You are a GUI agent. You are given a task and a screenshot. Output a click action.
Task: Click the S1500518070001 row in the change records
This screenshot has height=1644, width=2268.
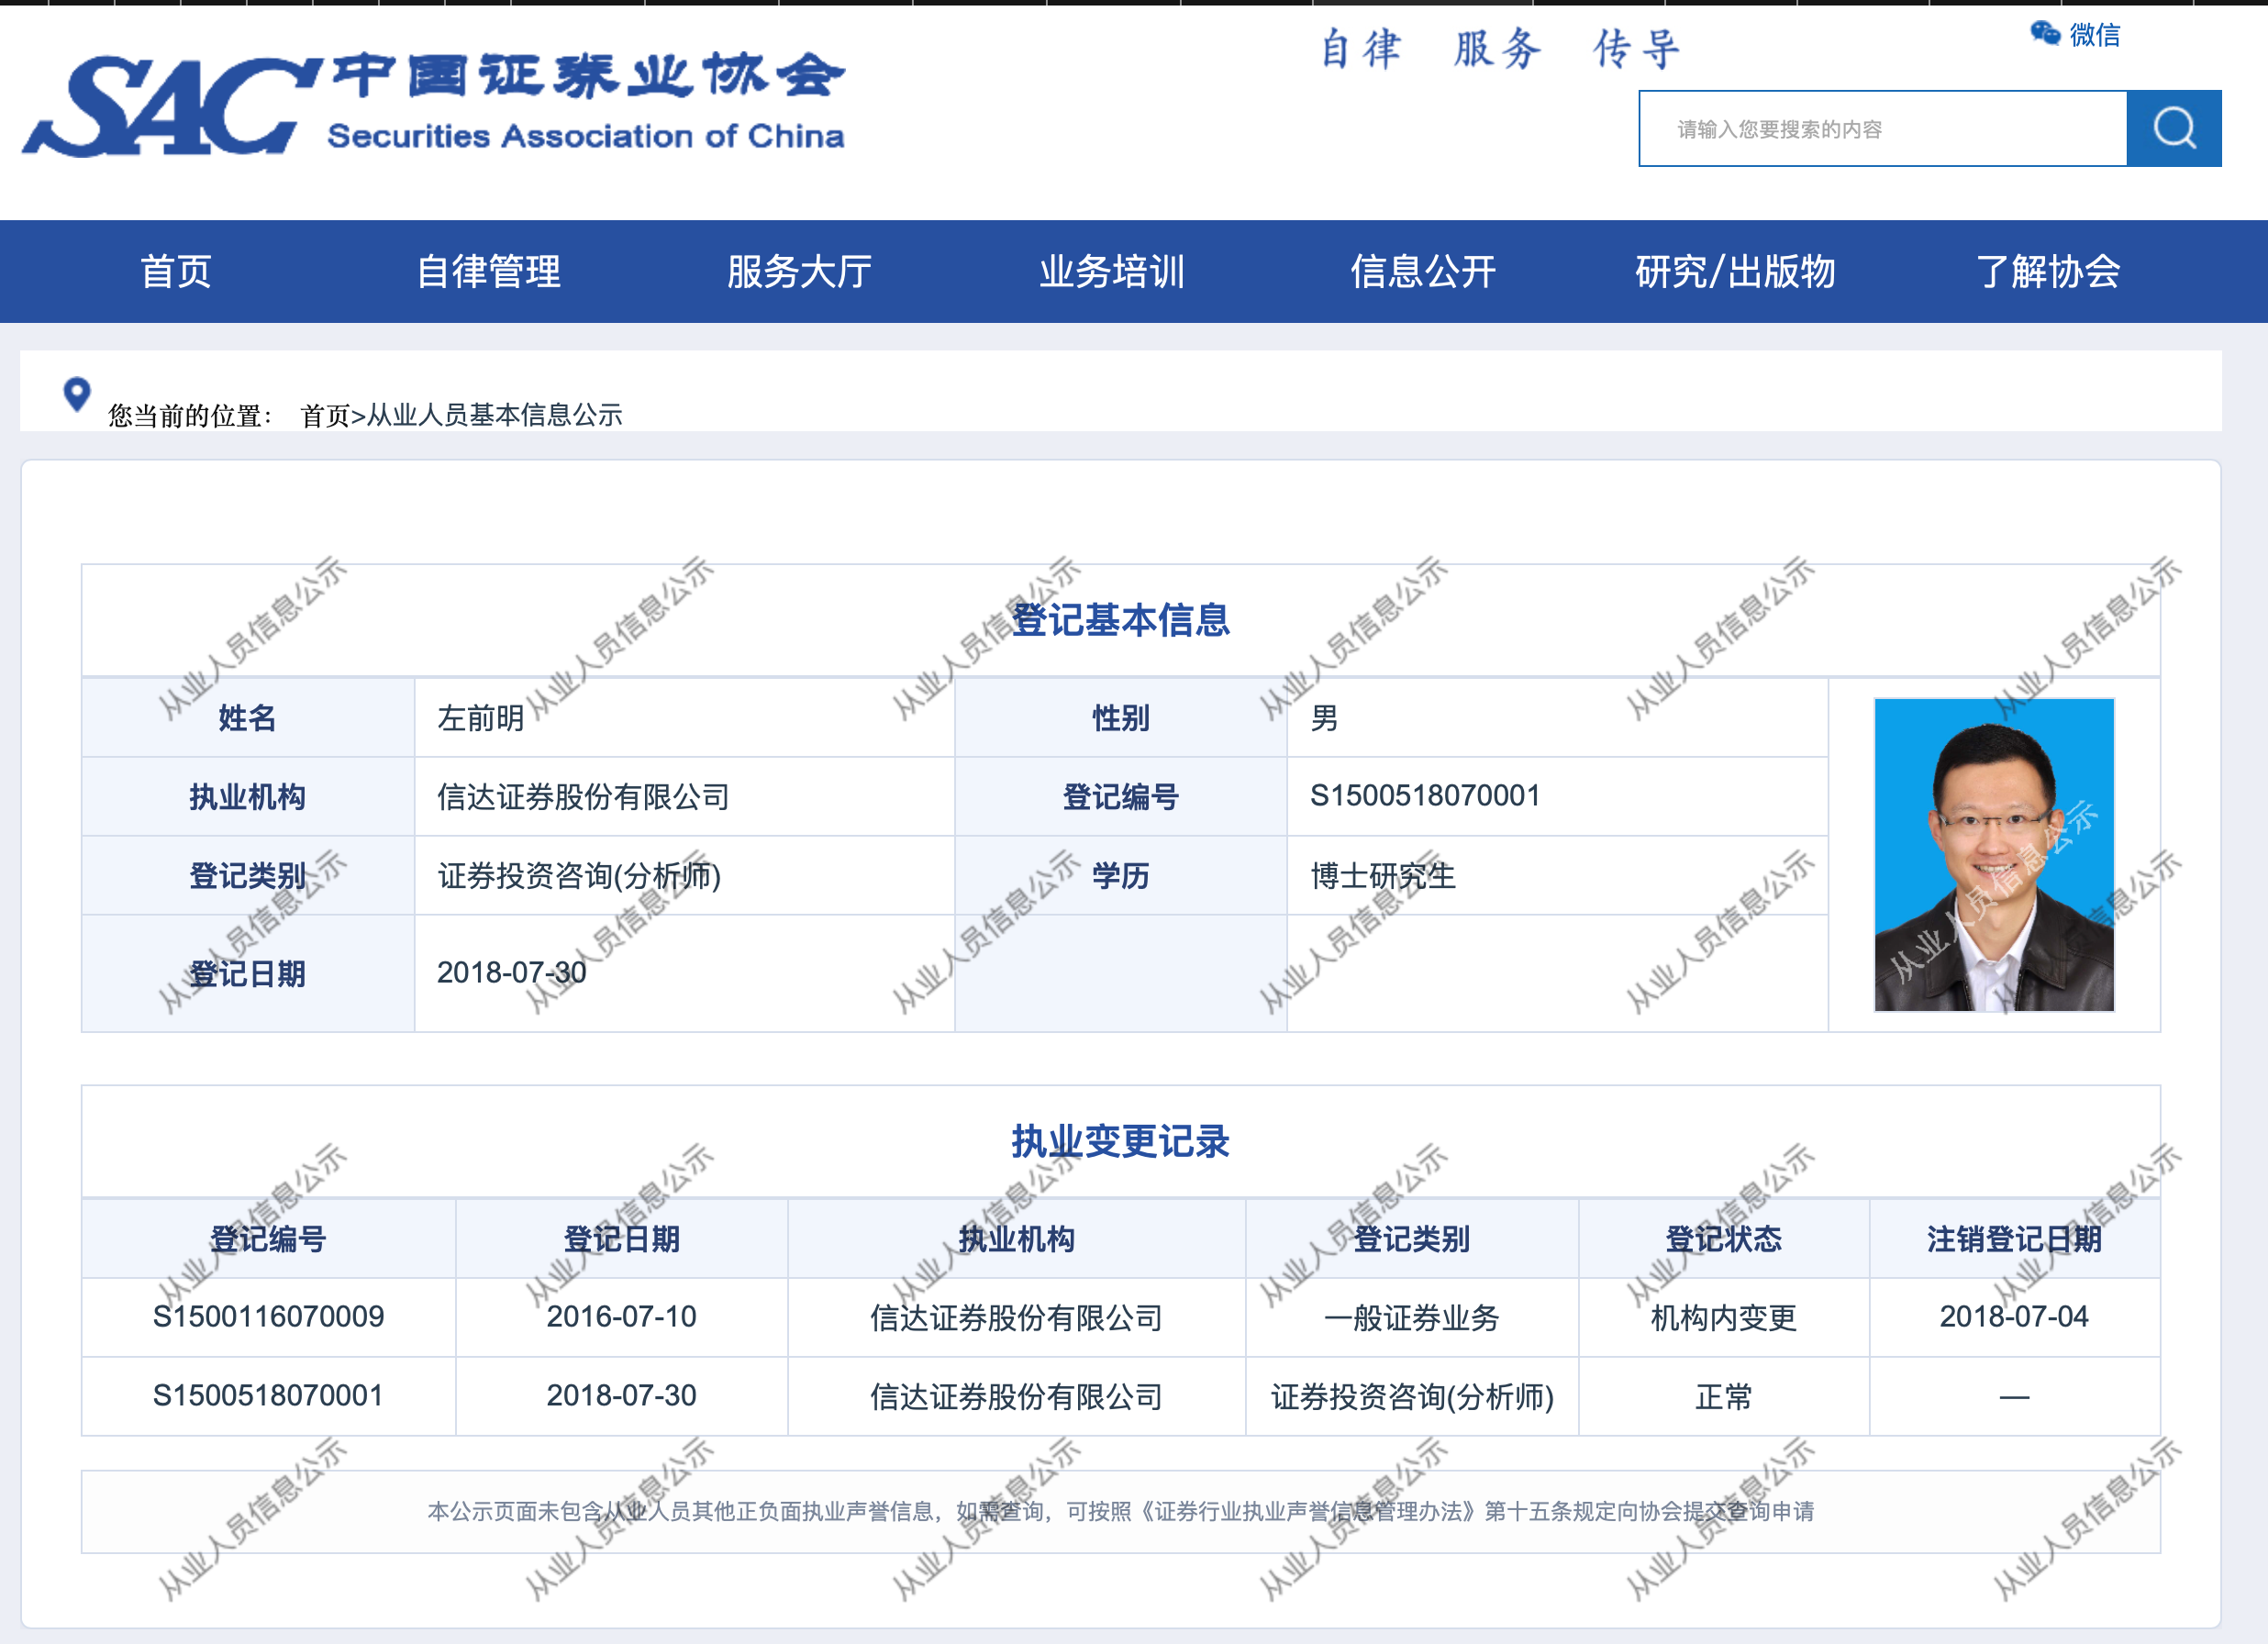click(x=268, y=1395)
